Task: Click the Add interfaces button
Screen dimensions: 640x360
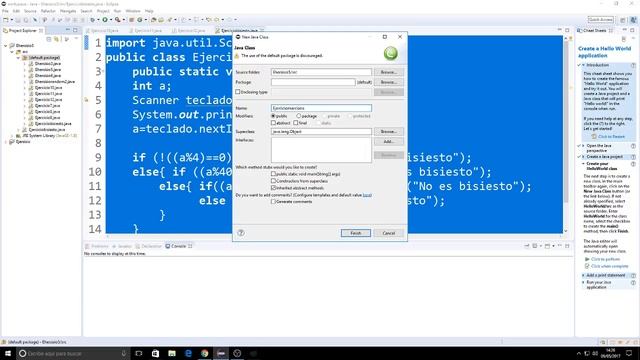Action: tap(389, 142)
